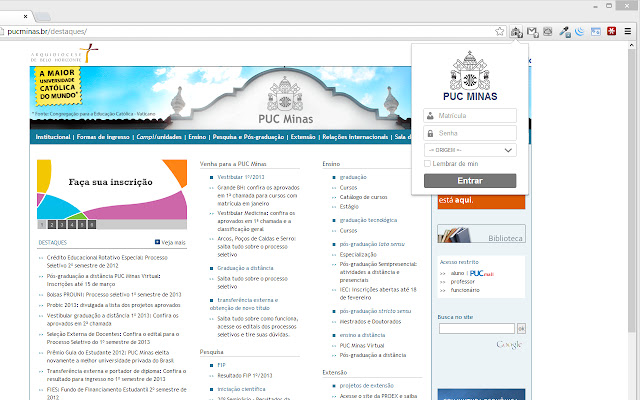Viewport: 640px width, 400px height.
Task: Click the Busca no site search field
Action: click(x=477, y=328)
